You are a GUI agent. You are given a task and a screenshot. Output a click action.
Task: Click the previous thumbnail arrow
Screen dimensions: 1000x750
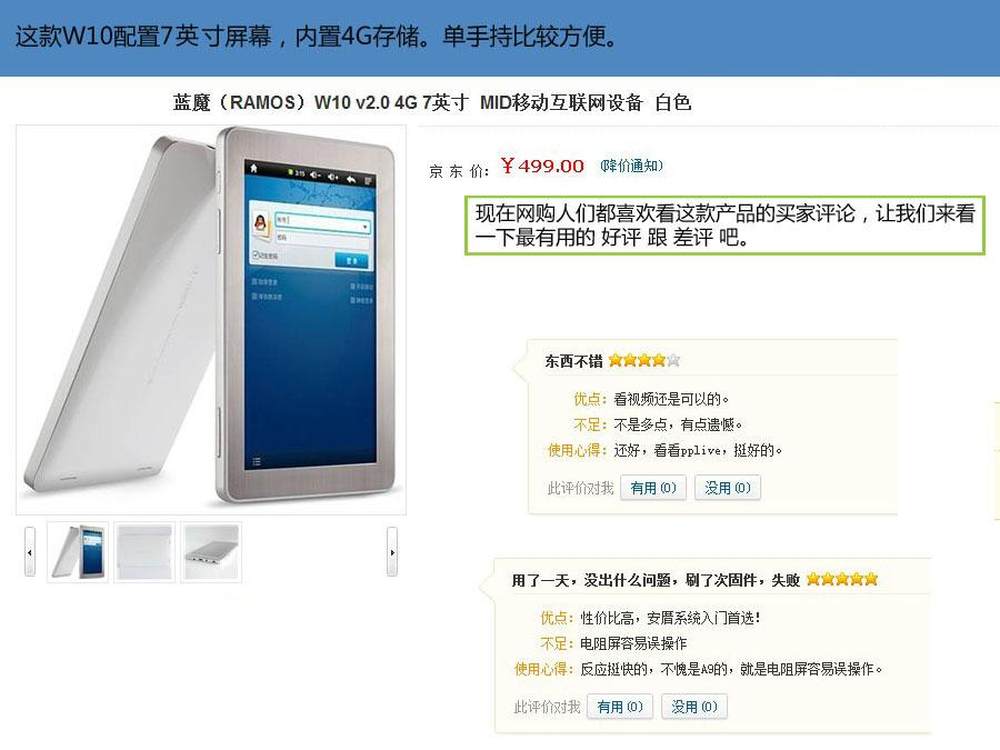30,552
